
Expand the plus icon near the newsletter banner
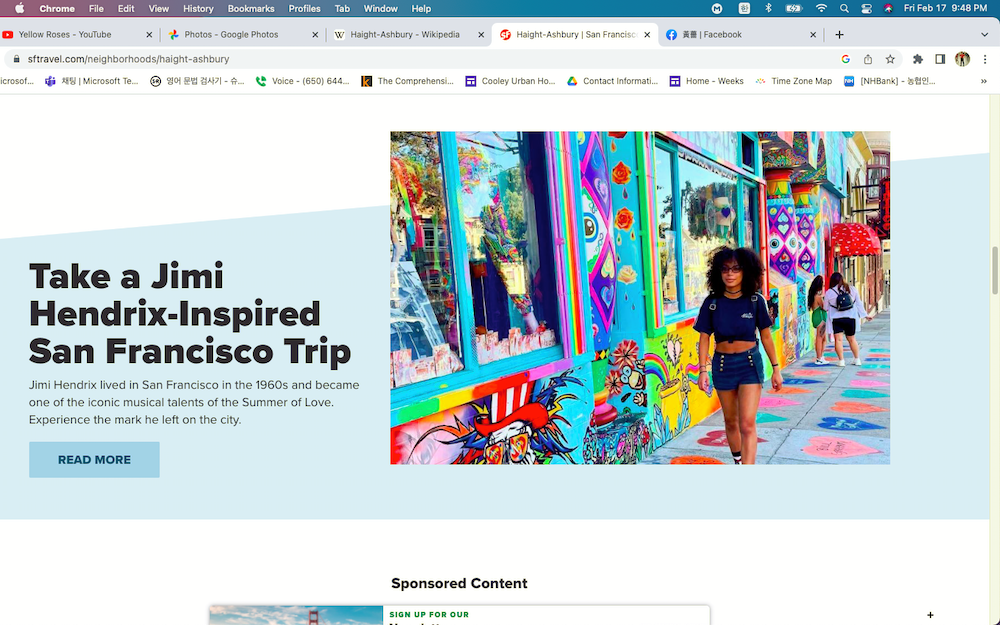tap(930, 615)
